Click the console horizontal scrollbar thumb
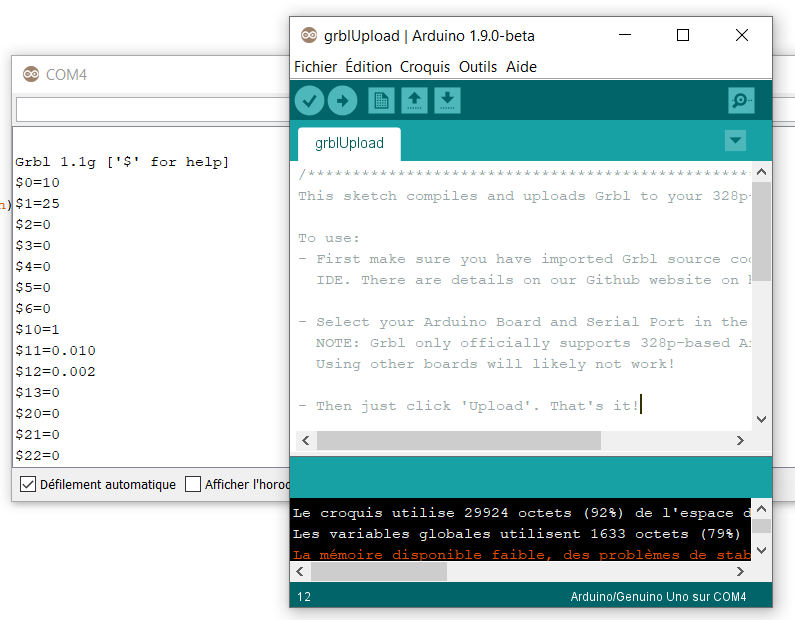Image resolution: width=795 pixels, height=620 pixels. (x=379, y=572)
